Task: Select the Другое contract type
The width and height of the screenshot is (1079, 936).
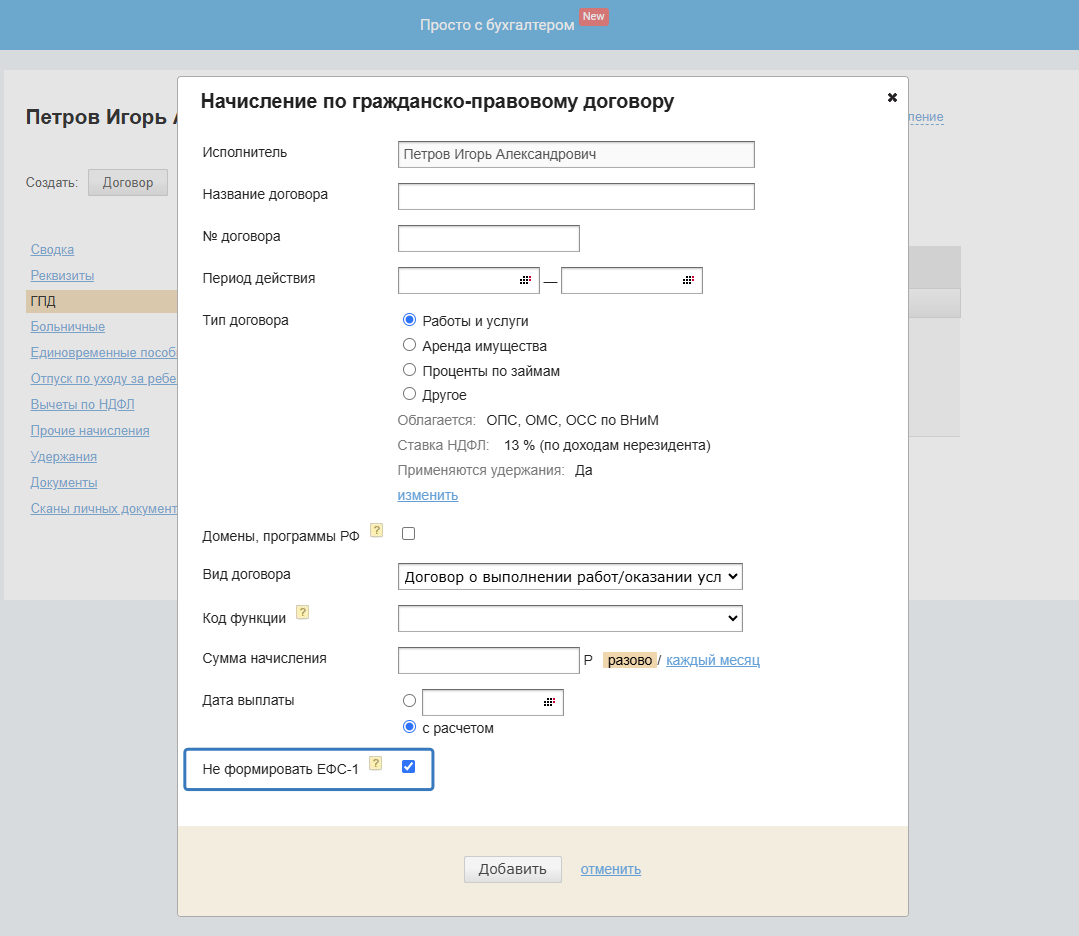Action: tap(409, 394)
